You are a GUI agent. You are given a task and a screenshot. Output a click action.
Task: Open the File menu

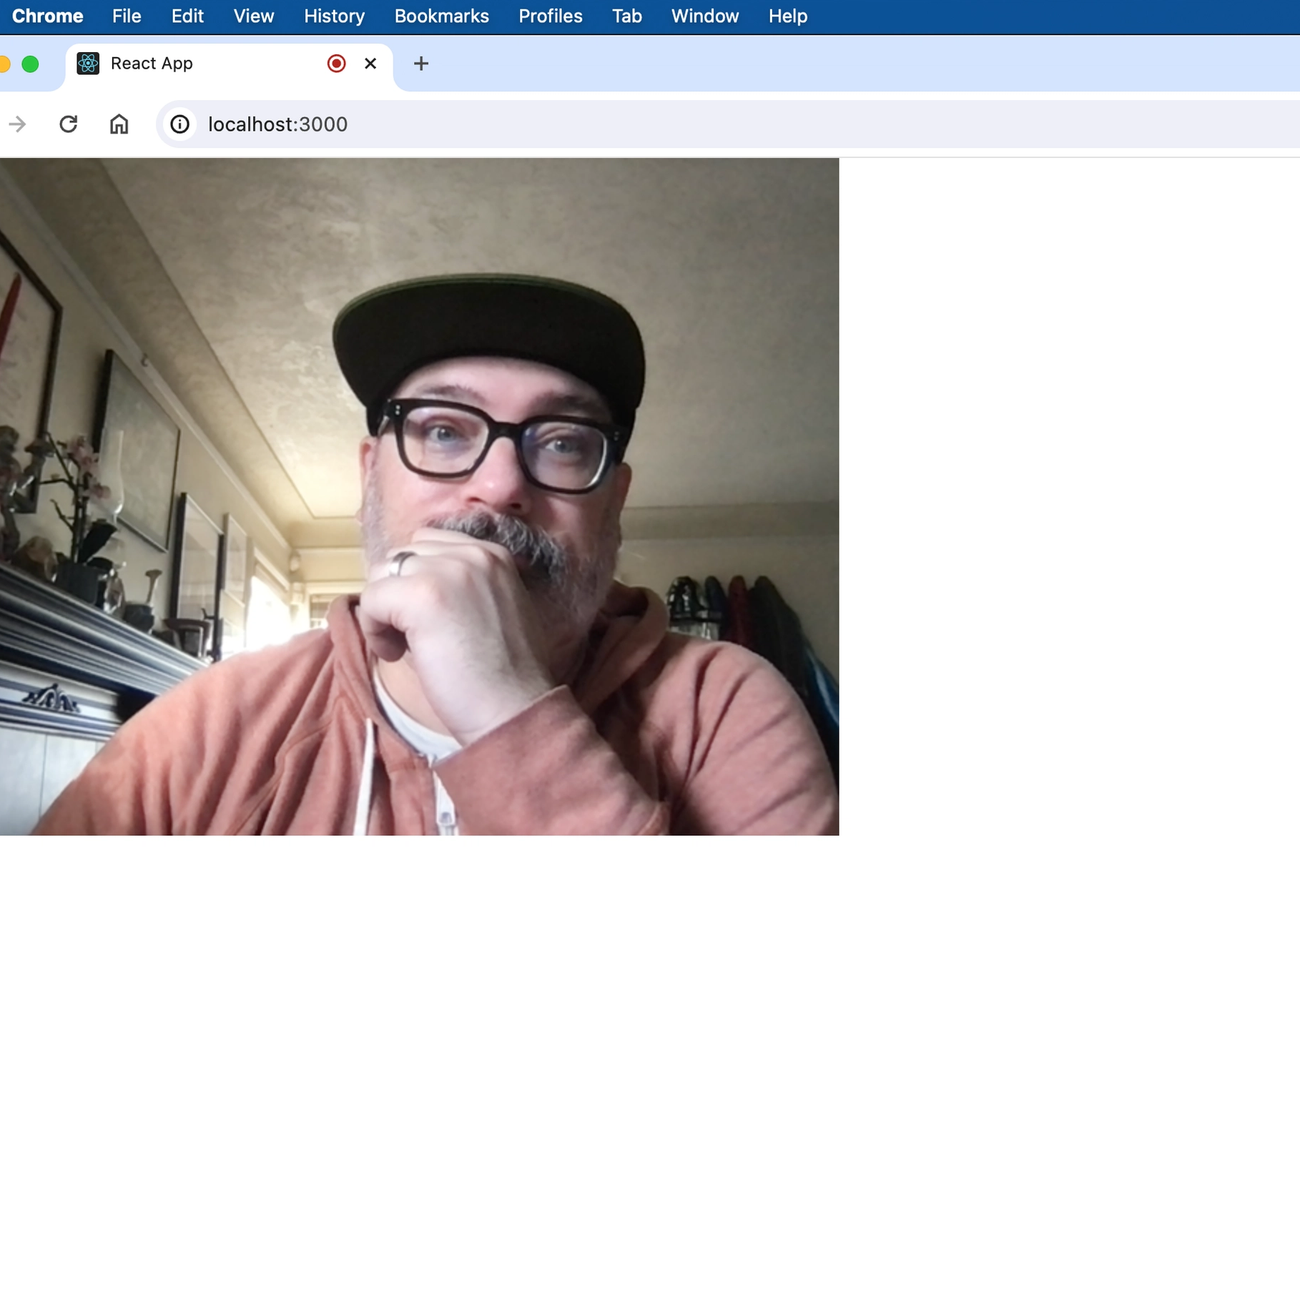click(126, 16)
